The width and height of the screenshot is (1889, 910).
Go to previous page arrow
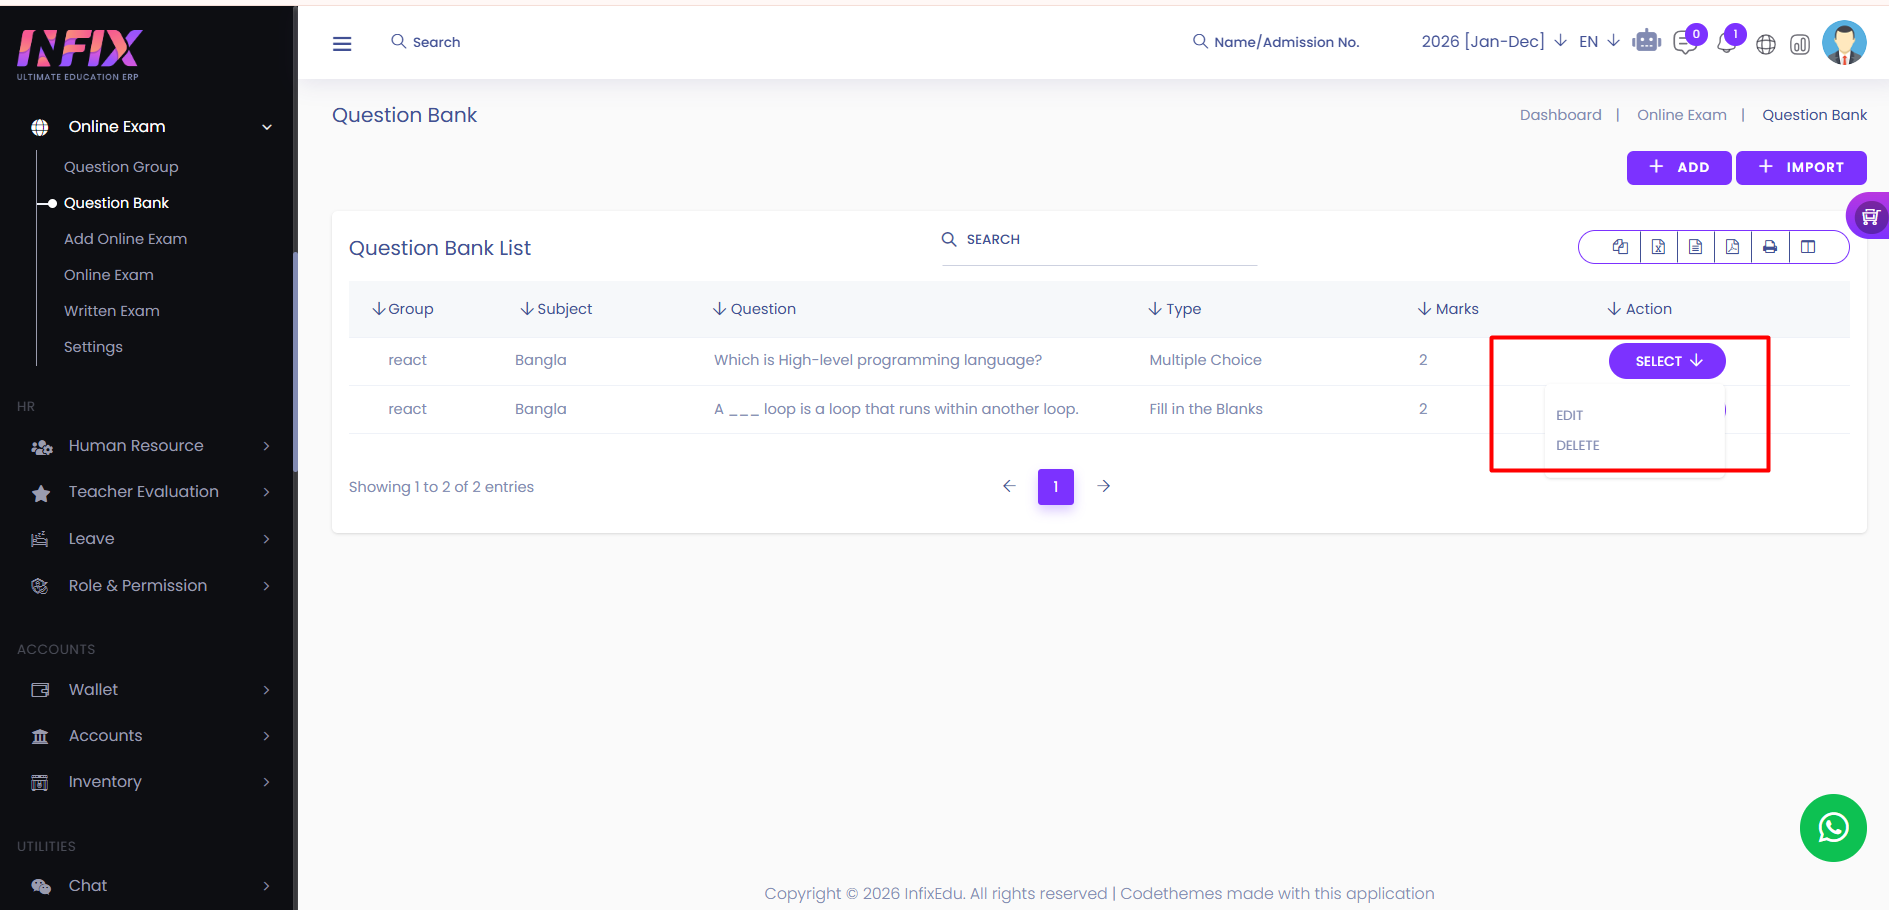point(1009,486)
